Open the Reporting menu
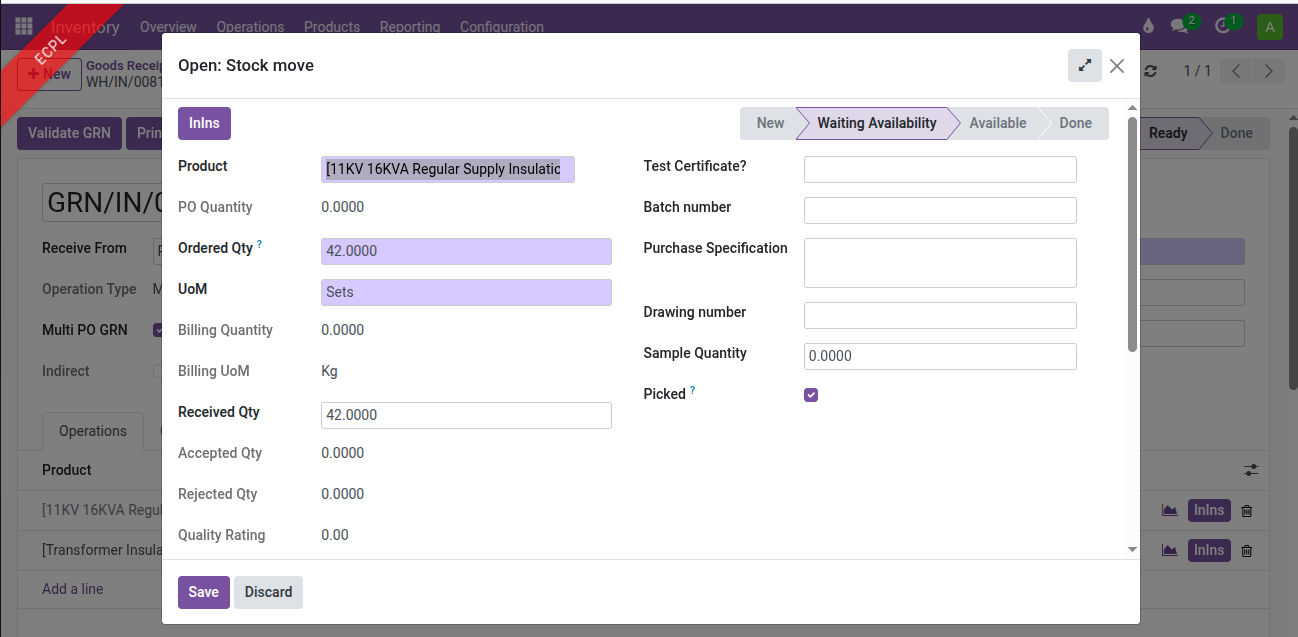Image resolution: width=1298 pixels, height=637 pixels. (409, 27)
